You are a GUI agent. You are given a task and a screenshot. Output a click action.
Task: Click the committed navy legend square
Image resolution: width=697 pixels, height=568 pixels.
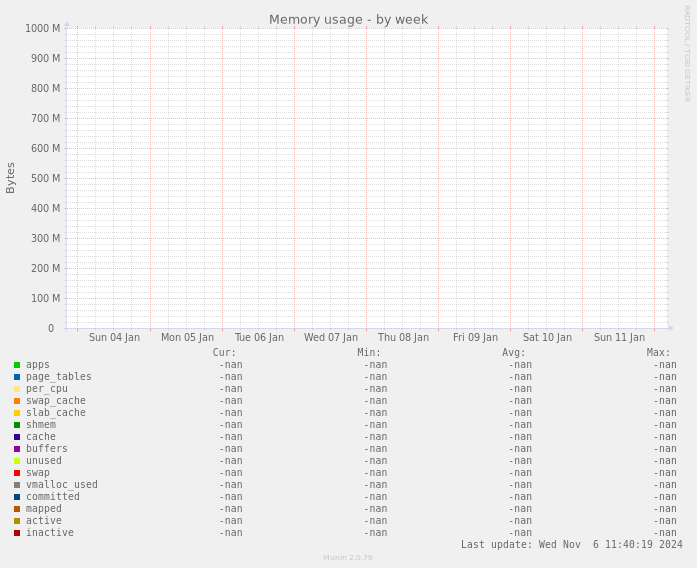point(17,497)
